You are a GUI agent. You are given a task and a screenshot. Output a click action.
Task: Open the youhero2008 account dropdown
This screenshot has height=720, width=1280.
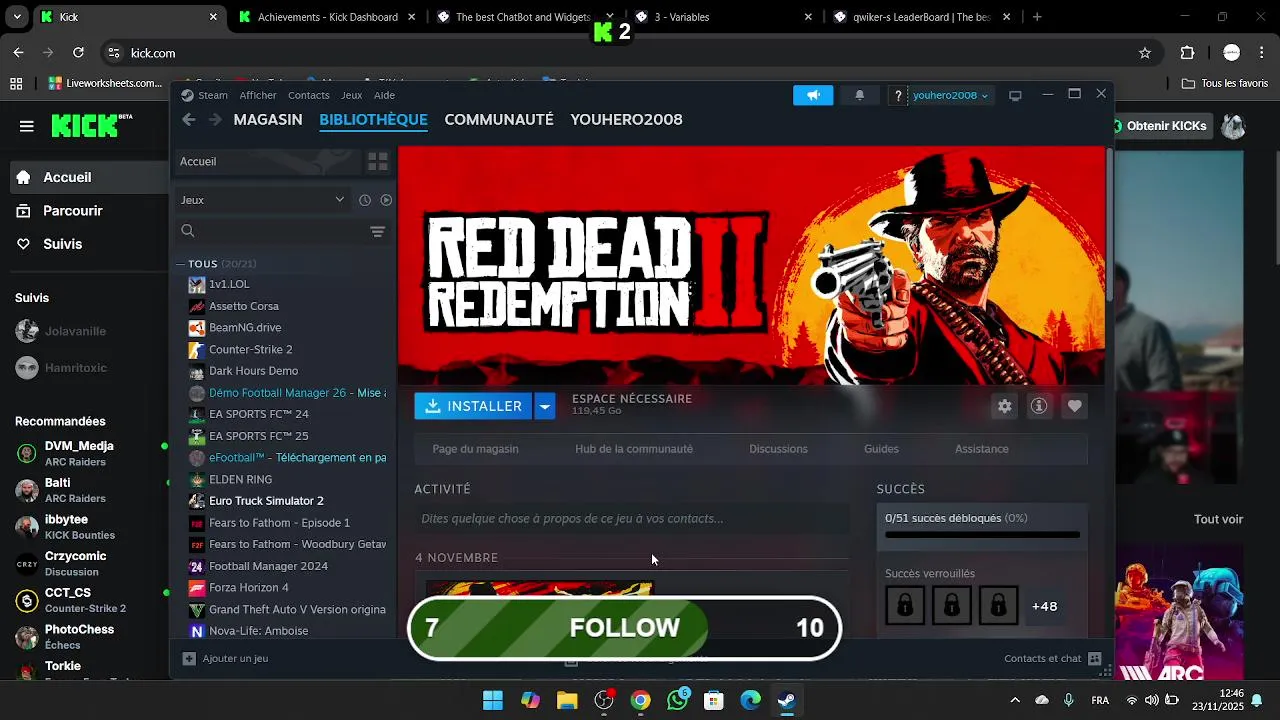tap(950, 95)
